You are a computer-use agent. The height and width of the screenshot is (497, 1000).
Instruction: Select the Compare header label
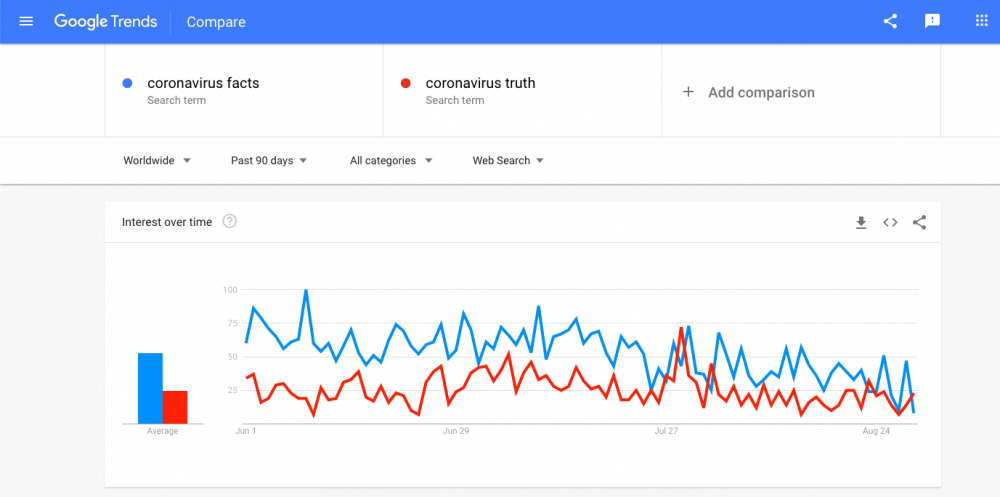click(x=216, y=22)
